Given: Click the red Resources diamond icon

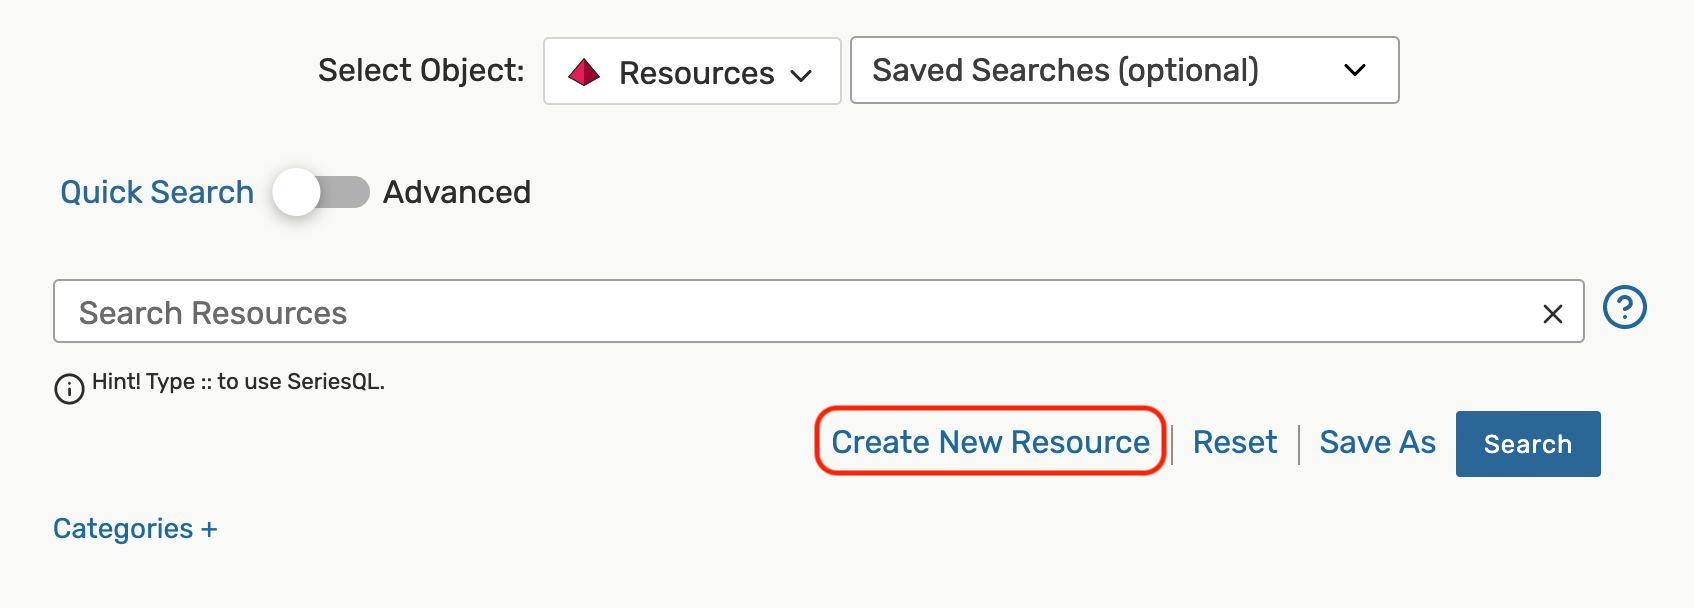Looking at the screenshot, I should [584, 72].
